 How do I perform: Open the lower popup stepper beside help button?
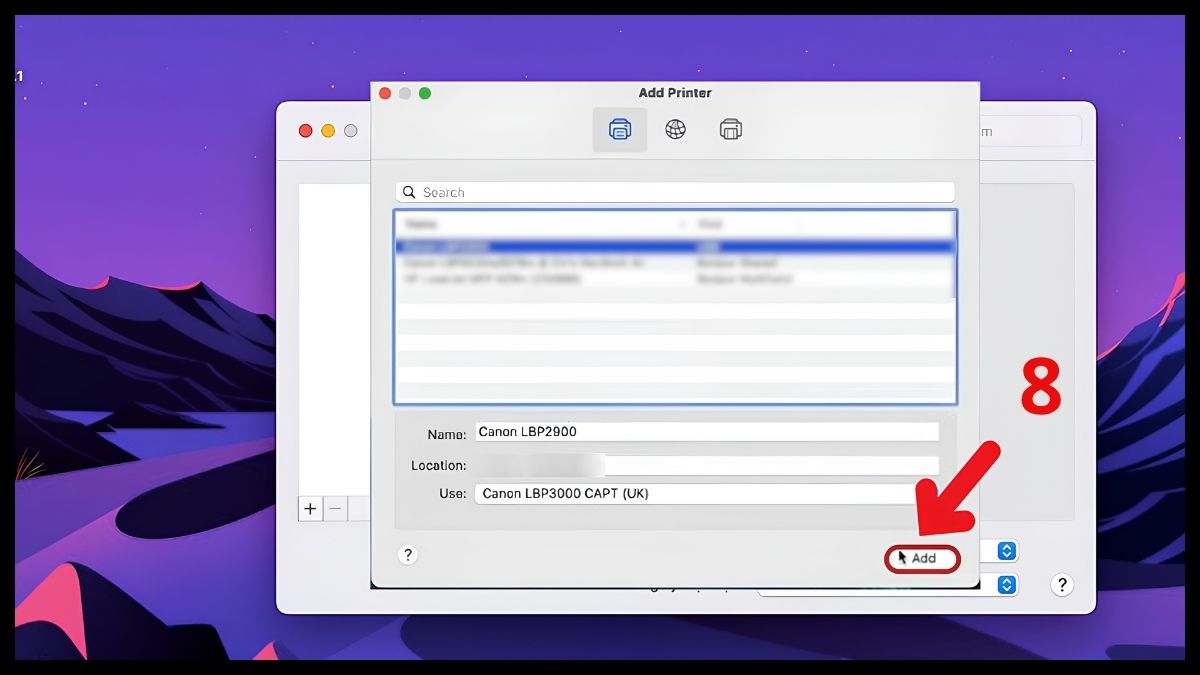tap(1008, 585)
